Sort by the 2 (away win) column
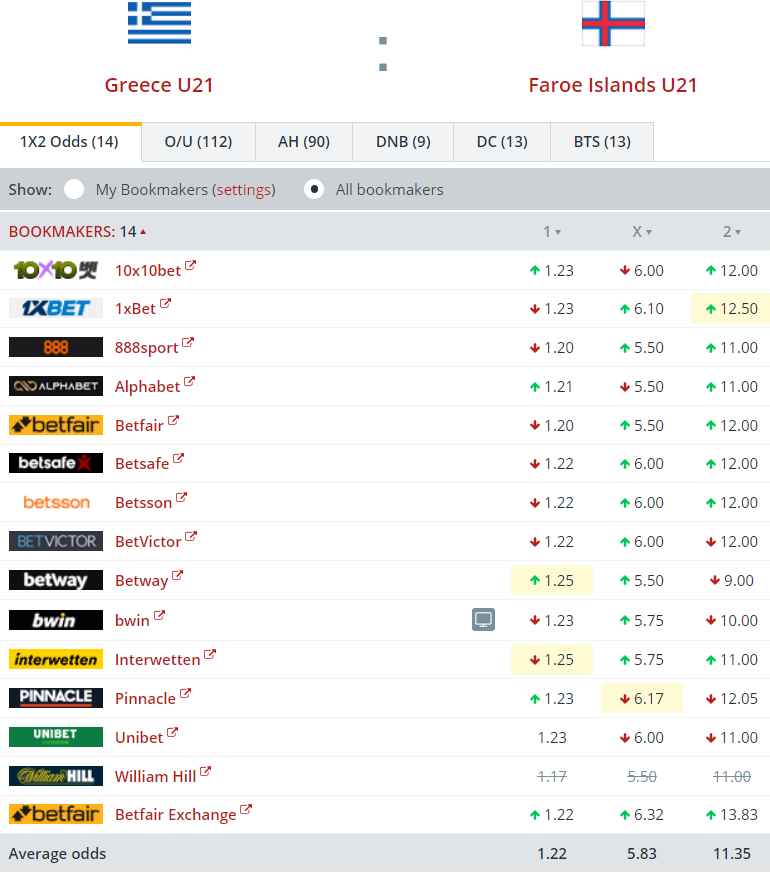Viewport: 770px width, 873px height. pos(732,232)
